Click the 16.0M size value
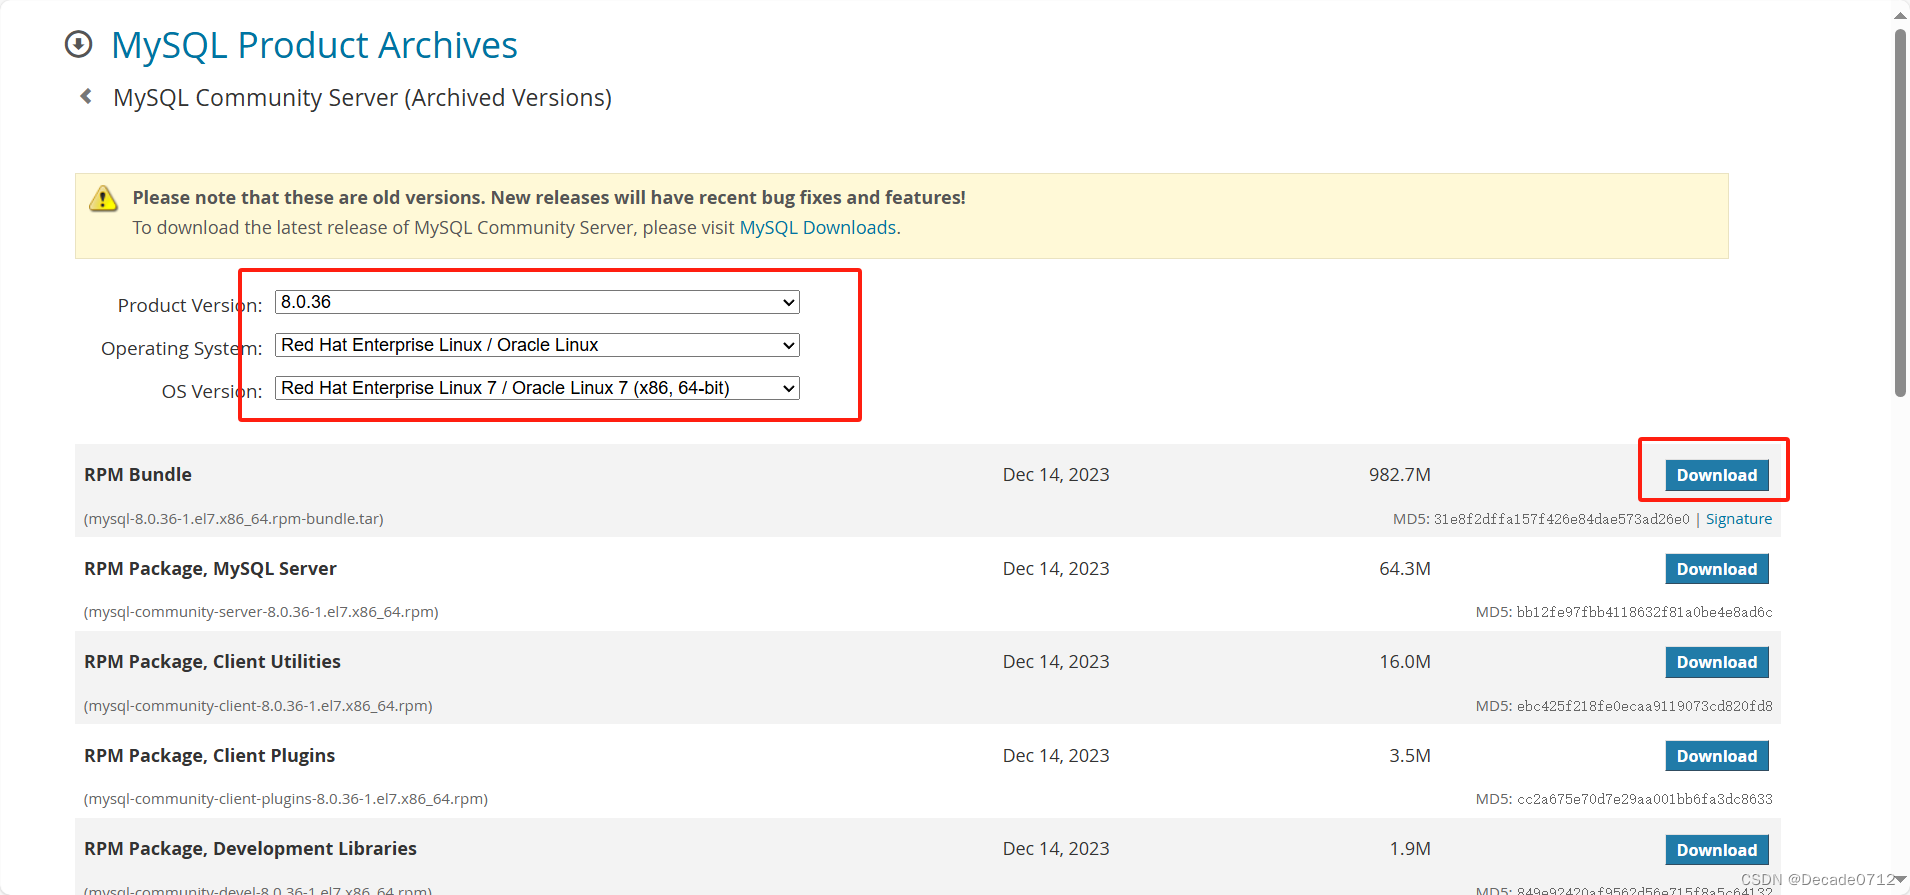Screen dimensions: 1910x895 tap(1404, 662)
